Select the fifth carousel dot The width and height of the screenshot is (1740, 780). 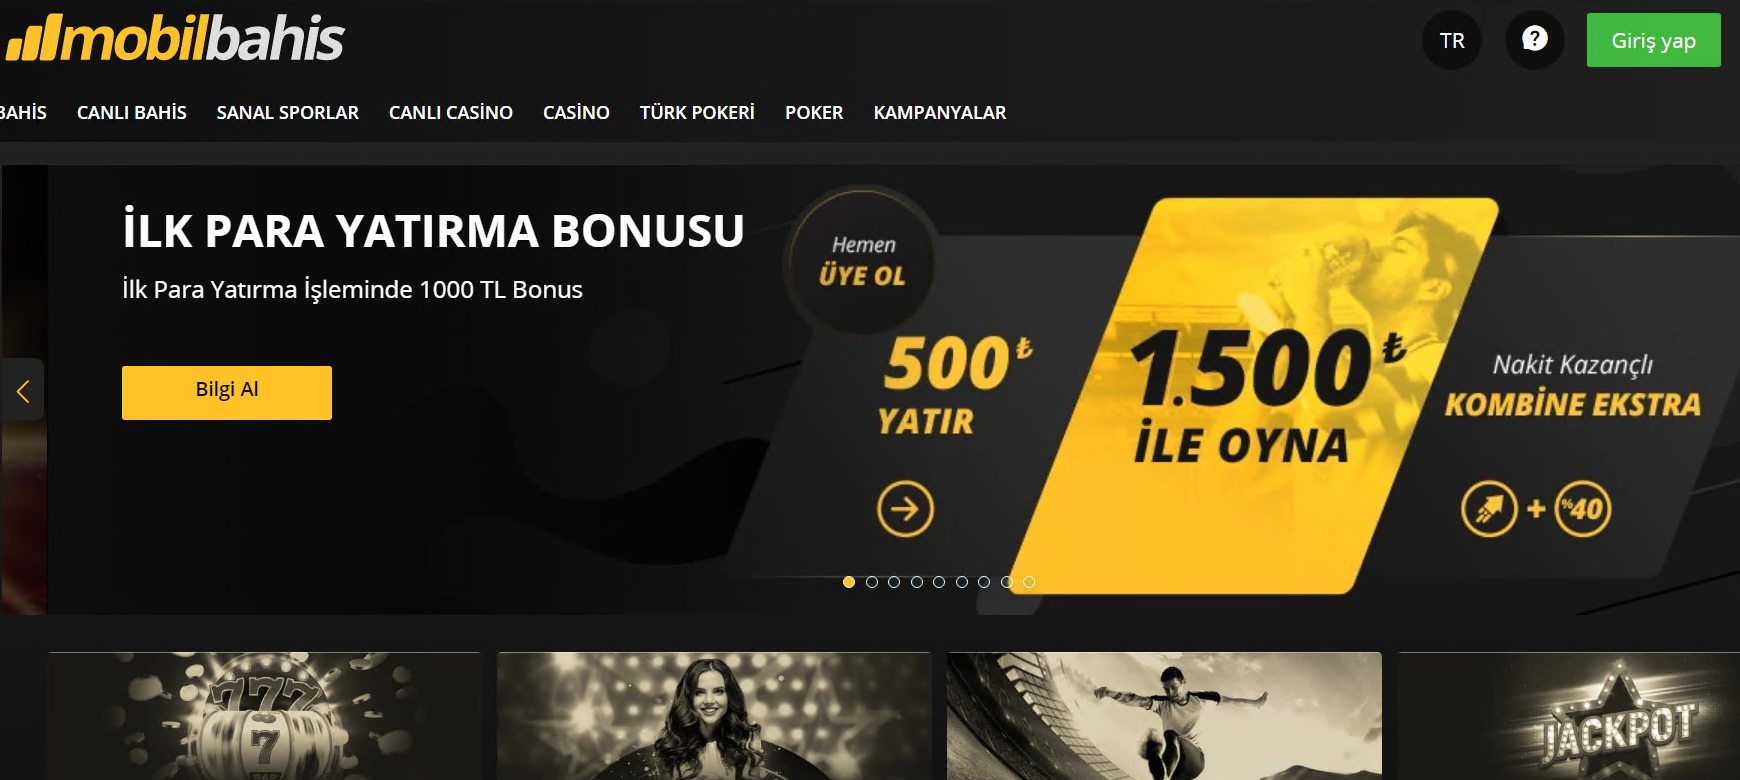coord(939,582)
